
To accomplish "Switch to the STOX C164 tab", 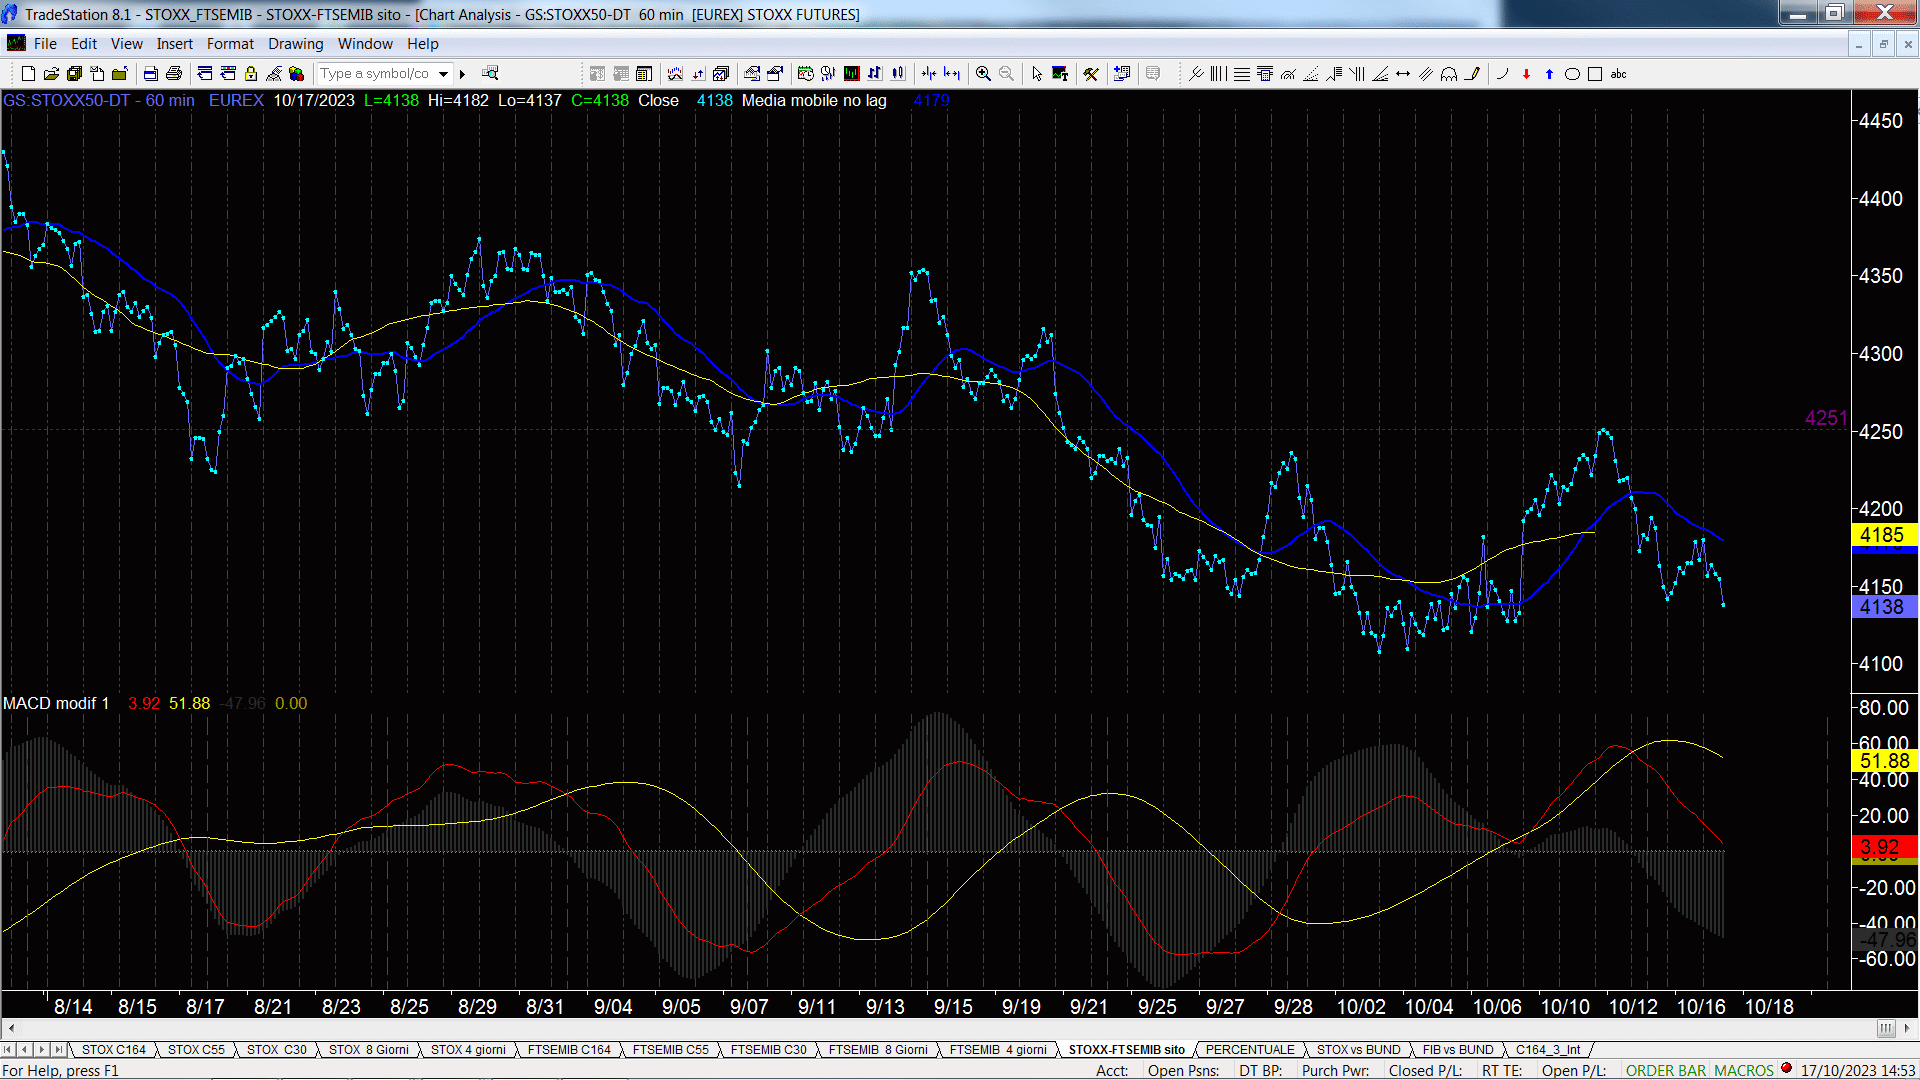I will click(x=114, y=1049).
